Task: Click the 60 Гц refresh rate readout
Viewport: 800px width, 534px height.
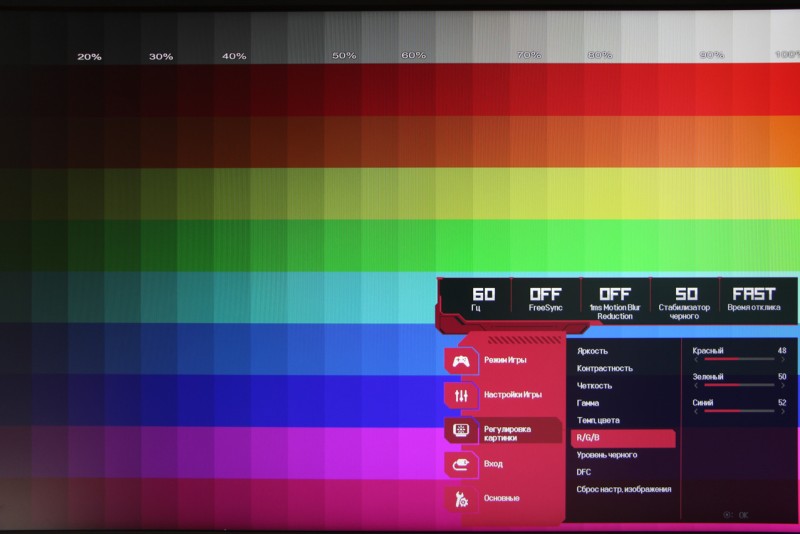Action: coord(483,299)
